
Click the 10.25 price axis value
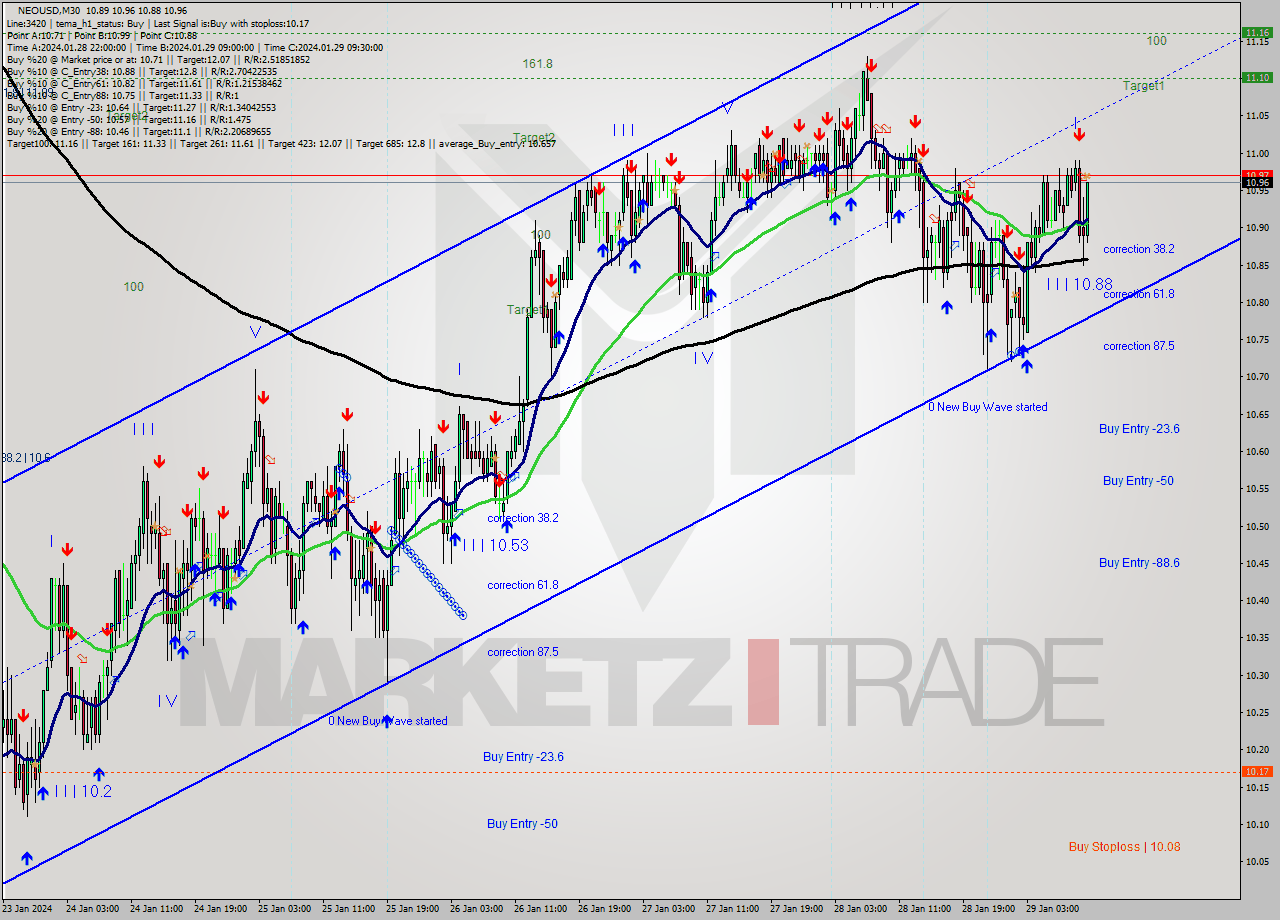[x=1257, y=712]
